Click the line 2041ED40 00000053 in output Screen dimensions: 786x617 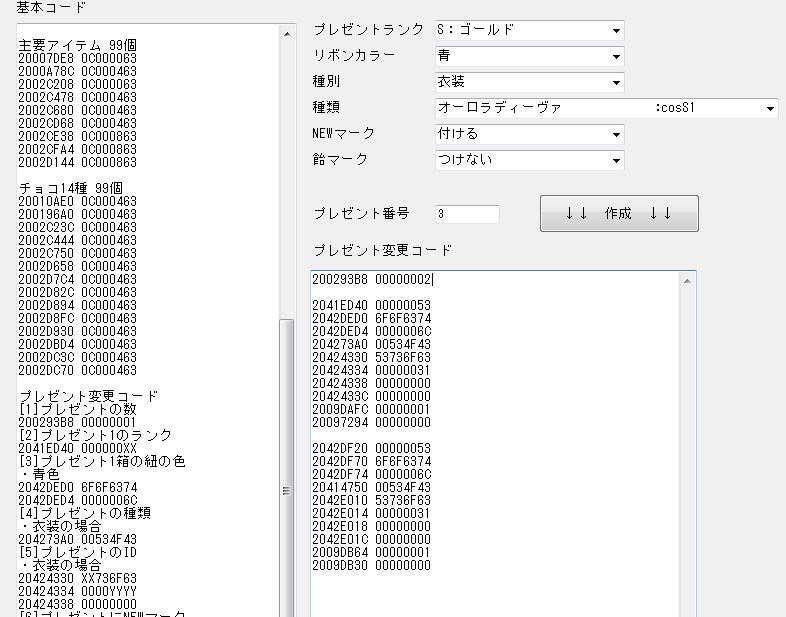(x=371, y=306)
